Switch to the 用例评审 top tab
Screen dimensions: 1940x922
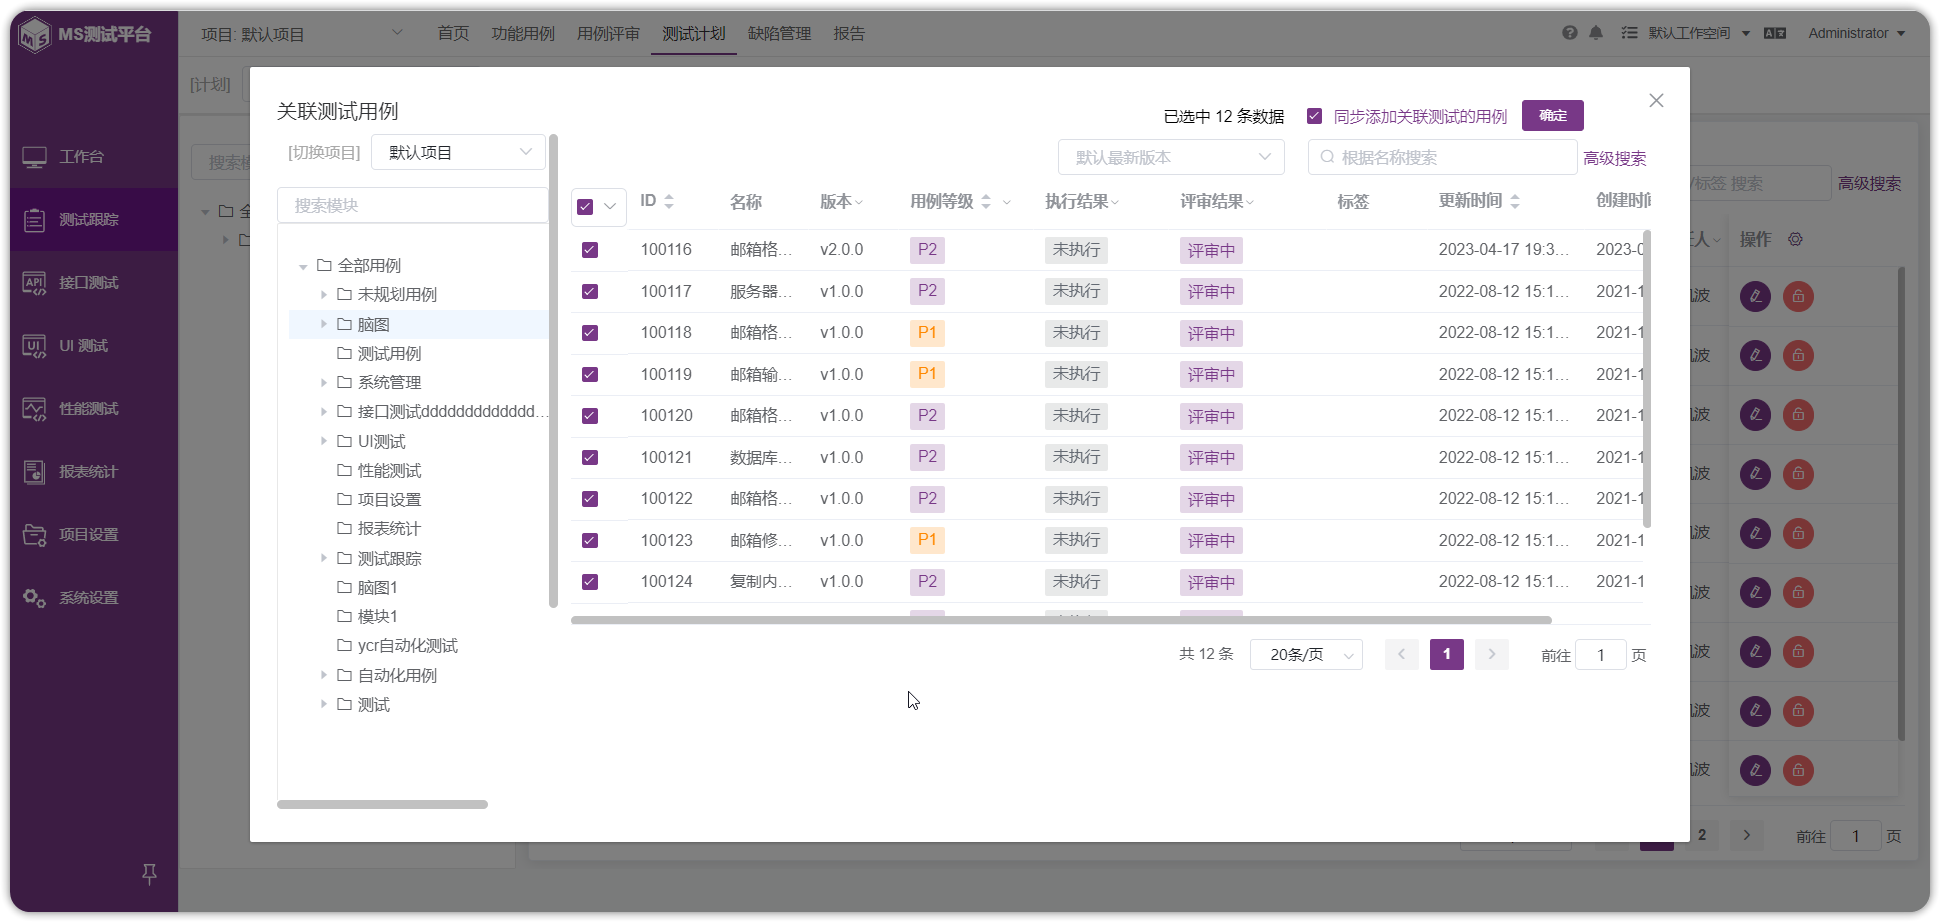click(x=608, y=34)
